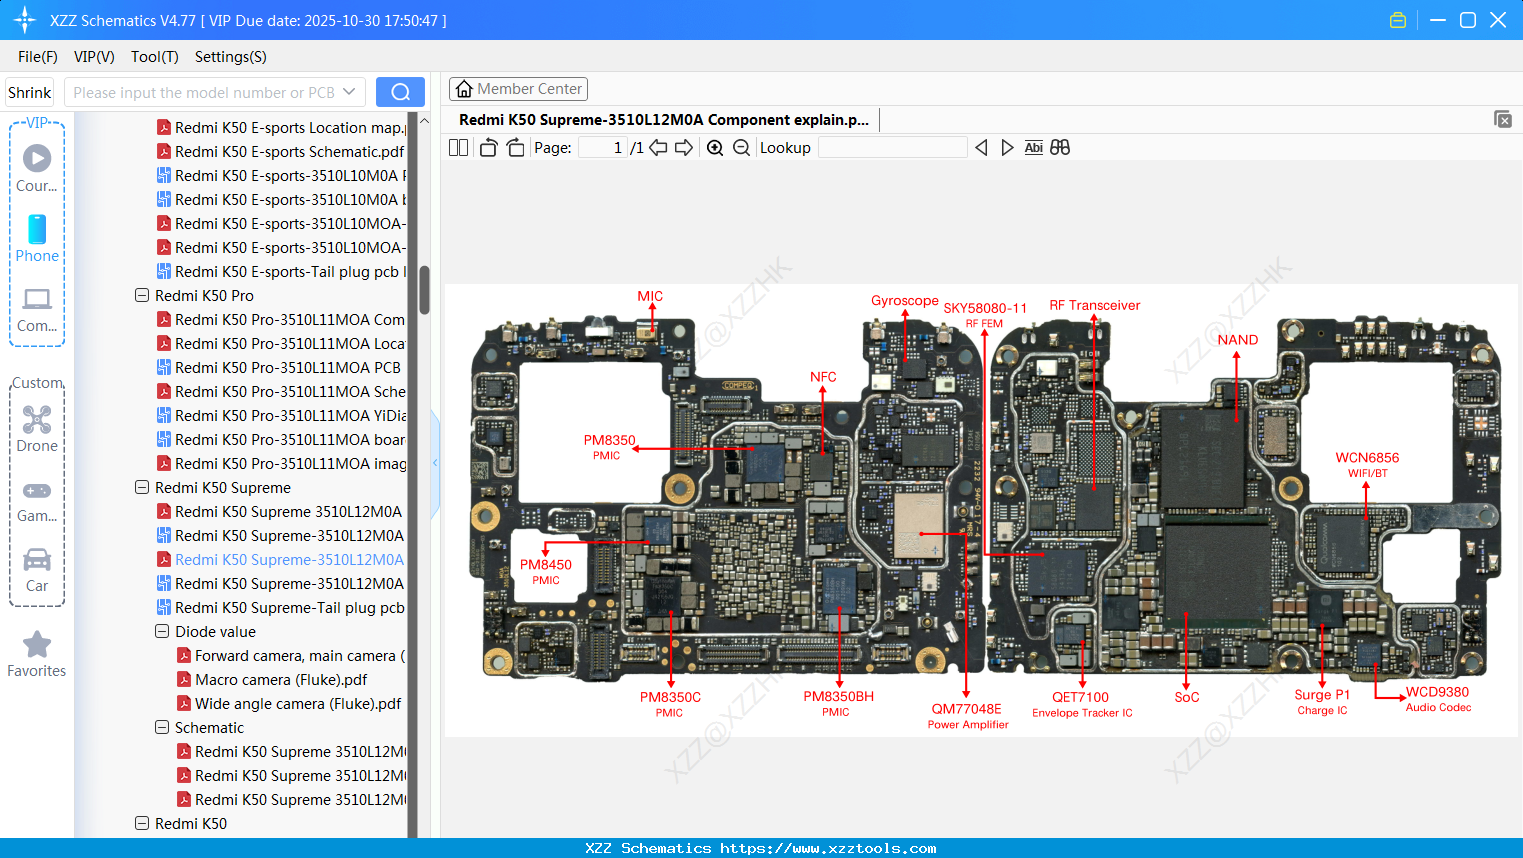Click the Member Center button
The height and width of the screenshot is (858, 1523).
point(518,88)
